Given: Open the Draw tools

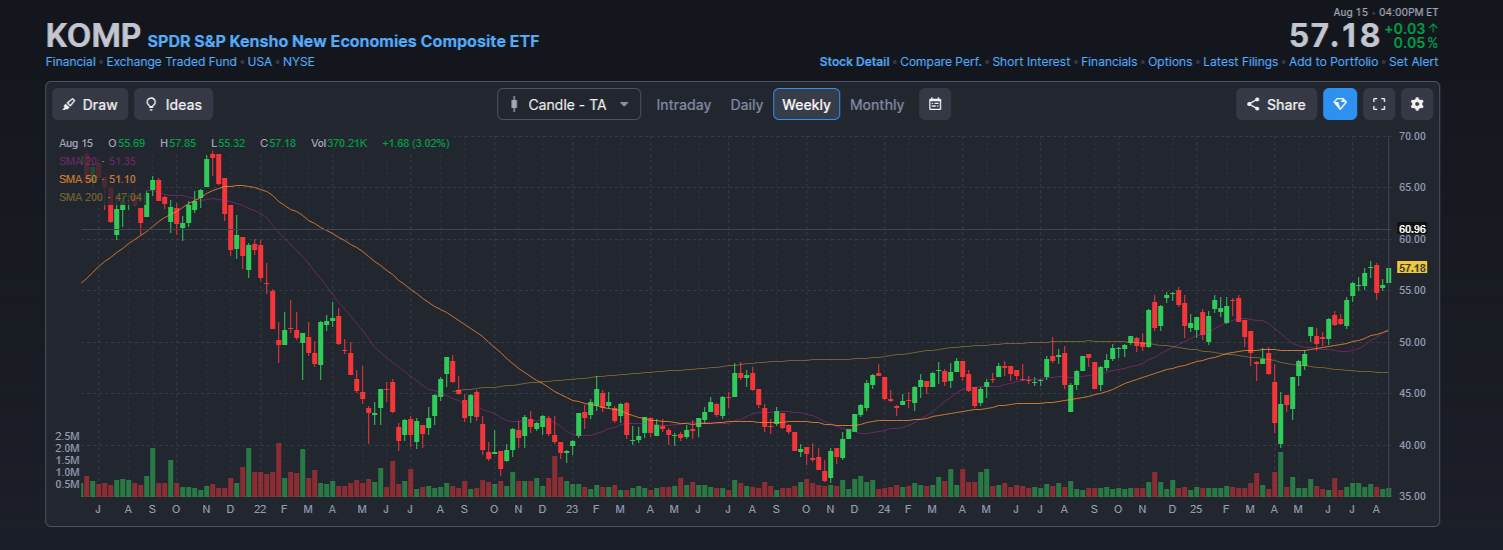Looking at the screenshot, I should point(90,105).
